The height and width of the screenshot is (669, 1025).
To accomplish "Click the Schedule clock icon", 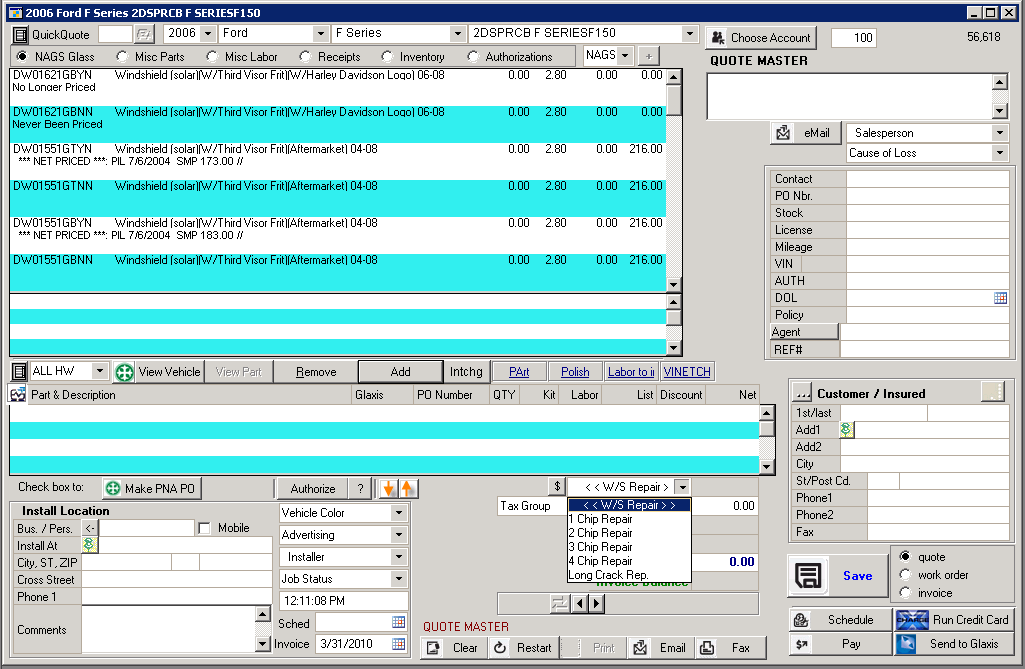I will pos(801,619).
